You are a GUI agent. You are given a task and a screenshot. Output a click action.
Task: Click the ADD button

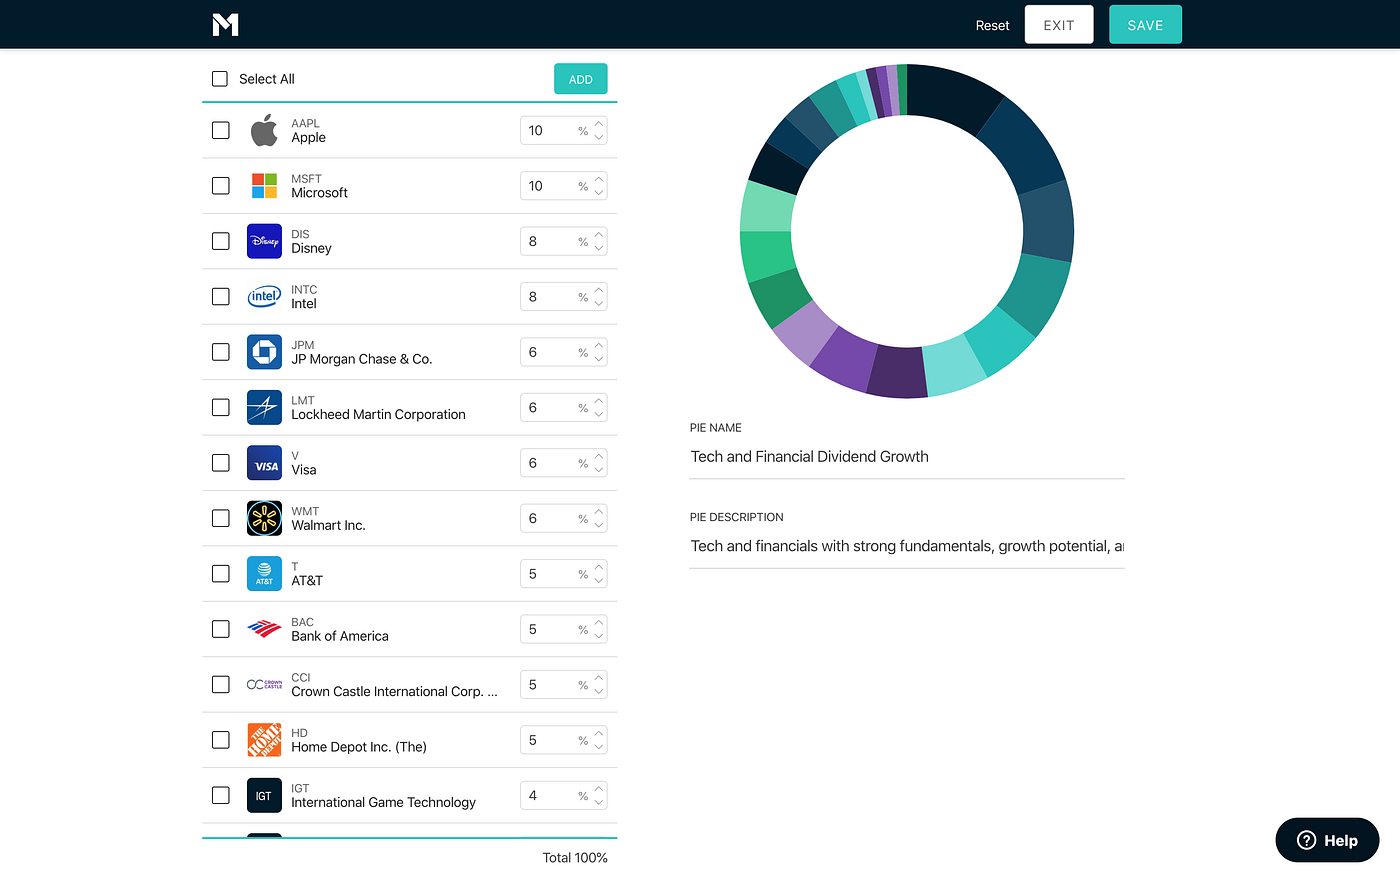point(581,79)
